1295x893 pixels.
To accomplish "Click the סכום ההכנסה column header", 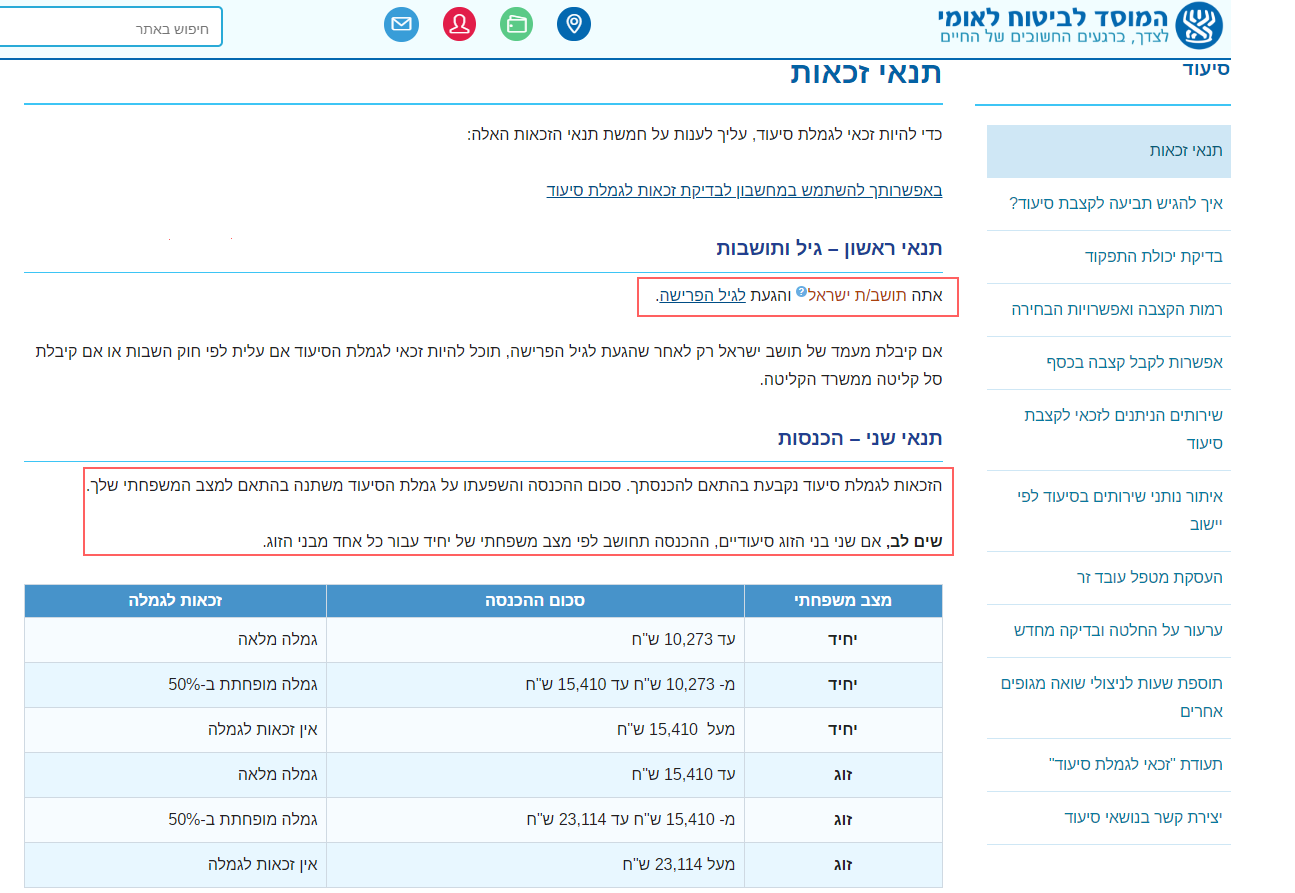I will tap(535, 600).
